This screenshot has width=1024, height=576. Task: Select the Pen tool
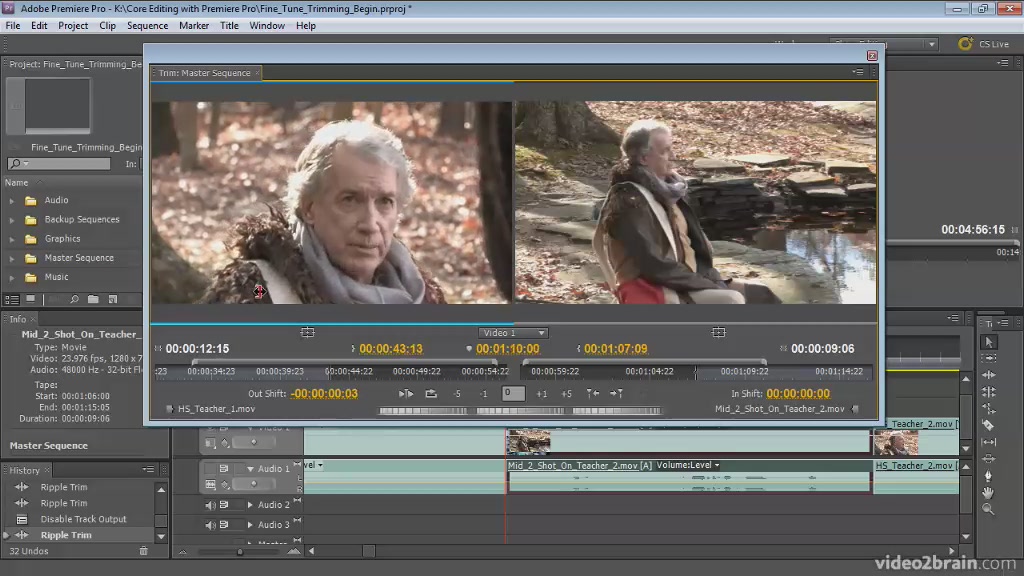click(989, 475)
